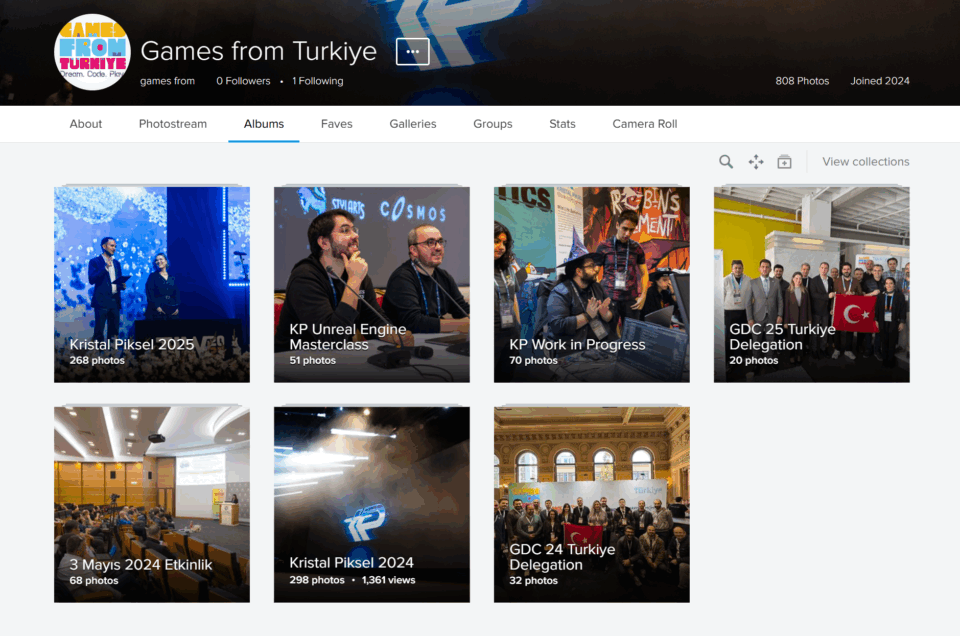The height and width of the screenshot is (636, 960).
Task: Open the KP Unreal Engine Masterclass album
Action: tap(372, 285)
